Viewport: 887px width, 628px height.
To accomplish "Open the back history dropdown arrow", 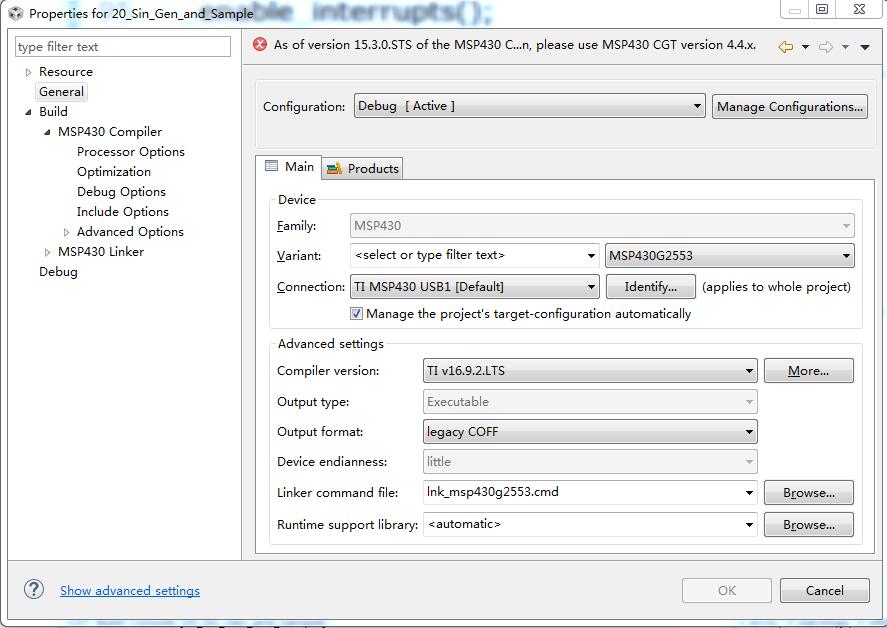I will click(805, 47).
